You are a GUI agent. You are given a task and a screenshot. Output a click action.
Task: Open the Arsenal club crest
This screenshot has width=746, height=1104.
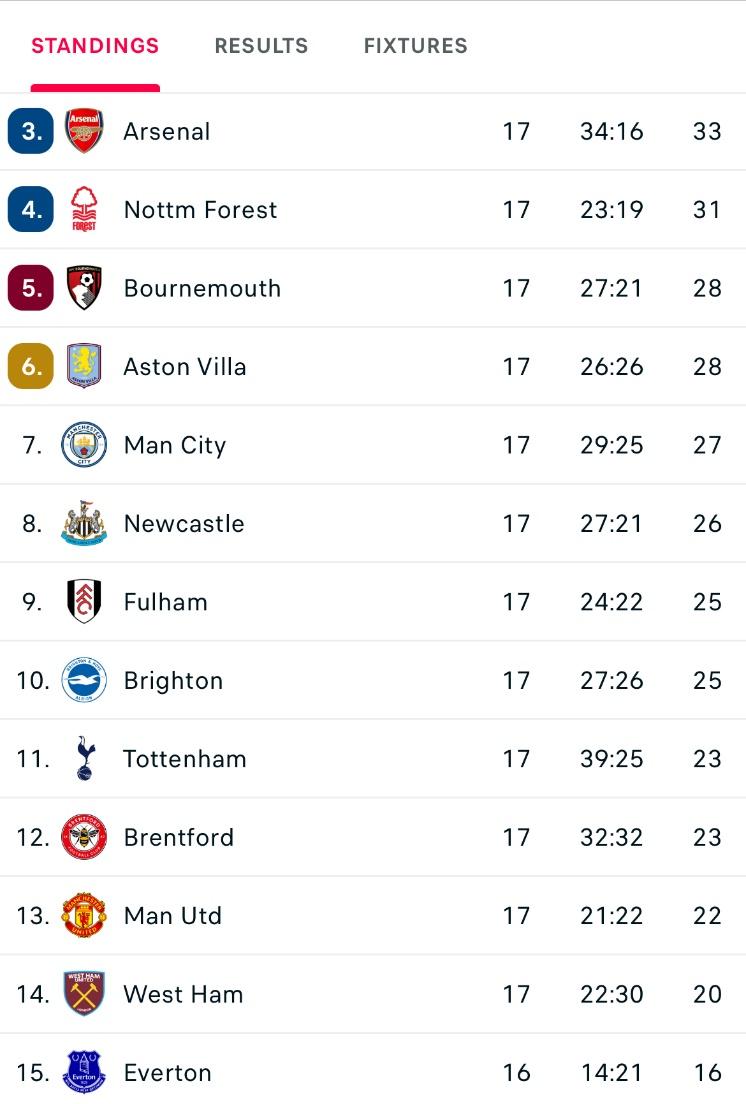84,131
